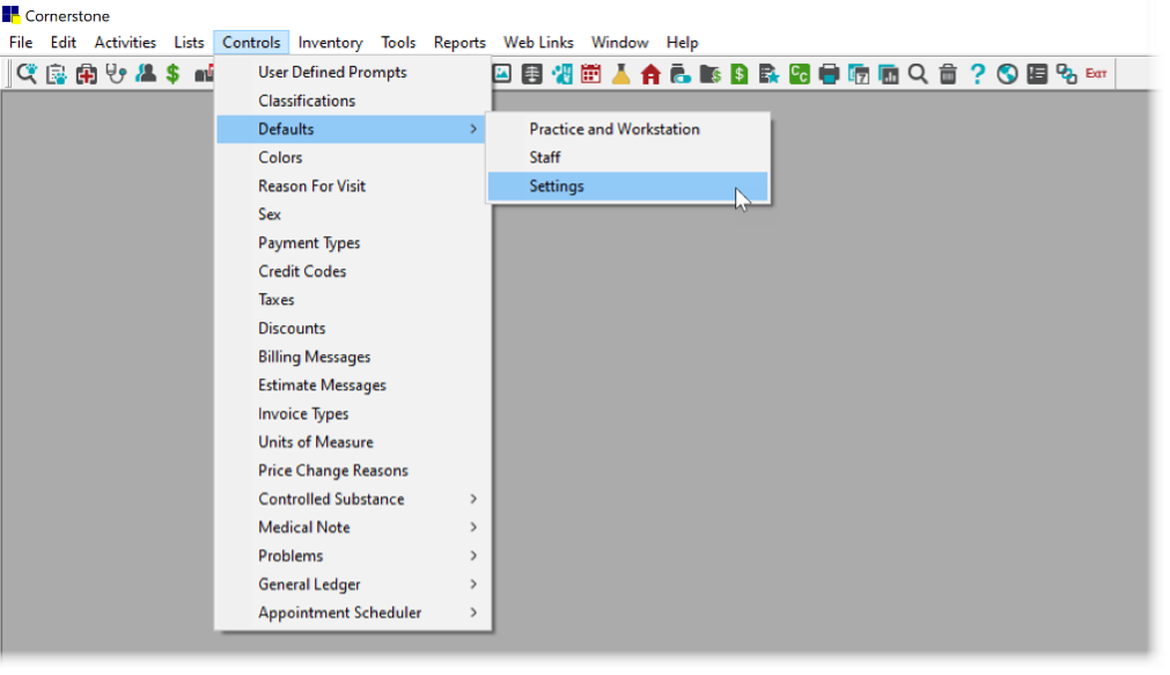Open the pill bottle prescription icon

[x=681, y=74]
